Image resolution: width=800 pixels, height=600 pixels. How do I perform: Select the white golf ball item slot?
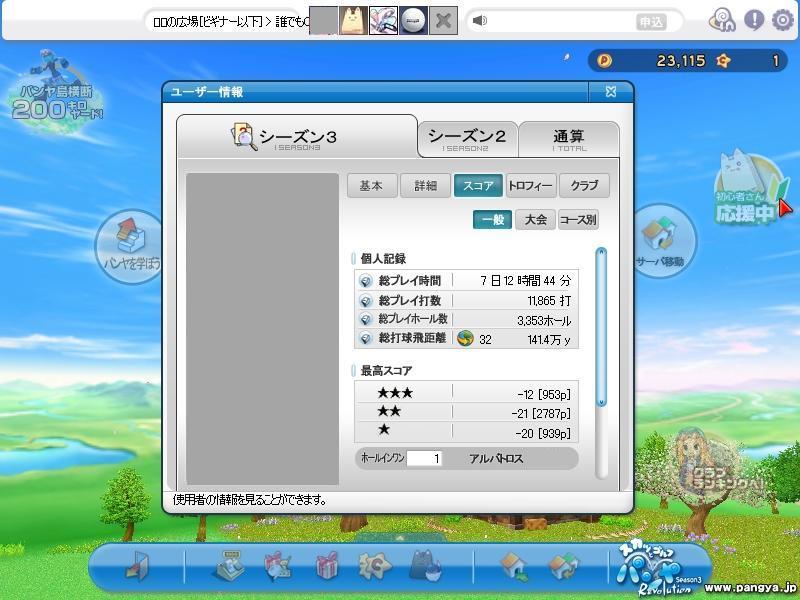pyautogui.click(x=413, y=20)
